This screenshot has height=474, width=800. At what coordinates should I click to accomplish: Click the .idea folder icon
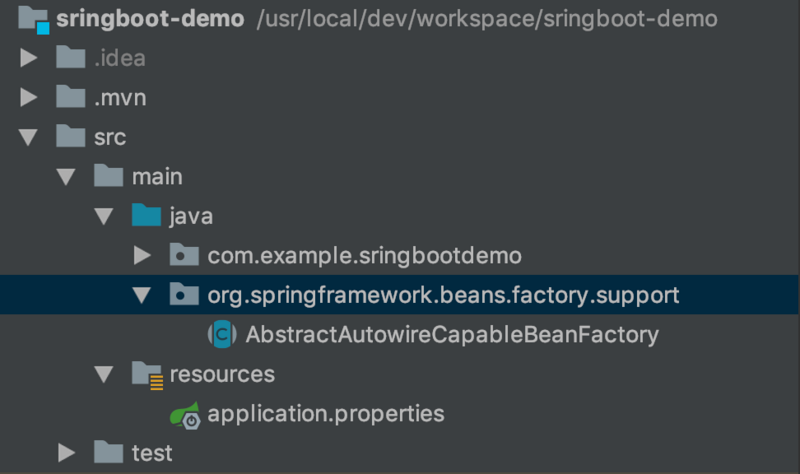click(x=71, y=58)
